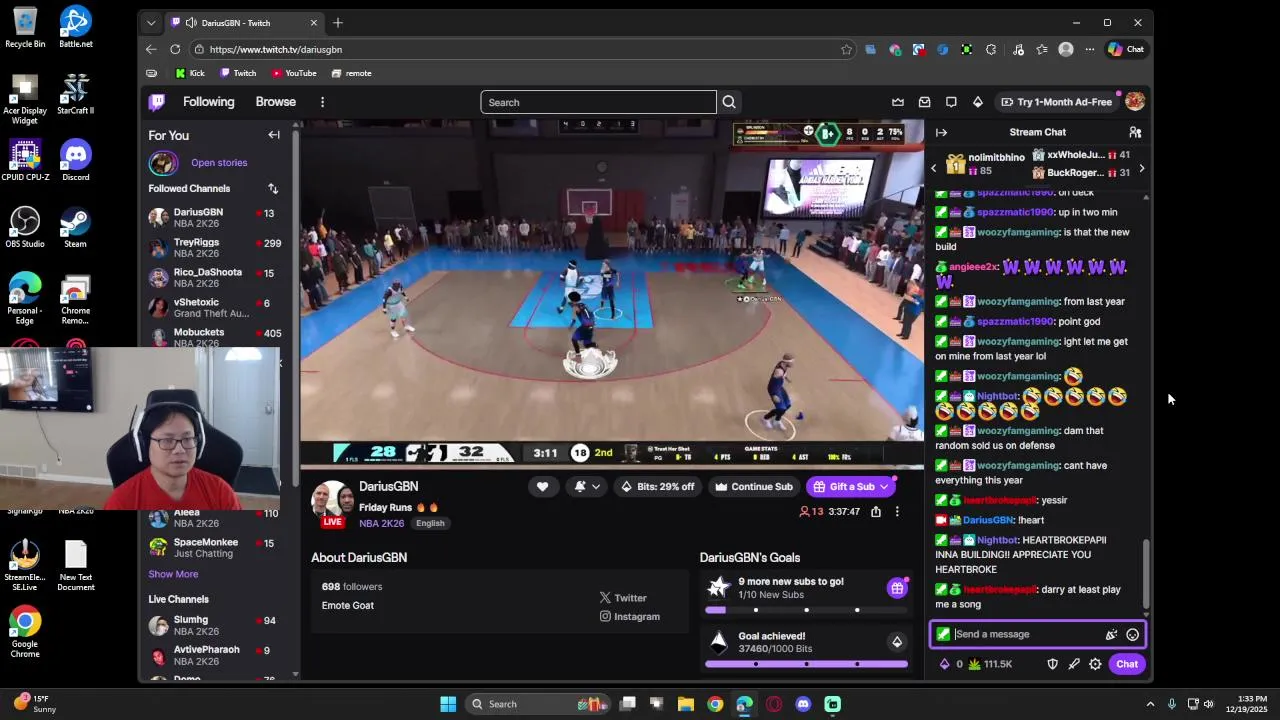1280x720 pixels.
Task: Open Rico_DaShoota followed channel
Action: (x=215, y=278)
